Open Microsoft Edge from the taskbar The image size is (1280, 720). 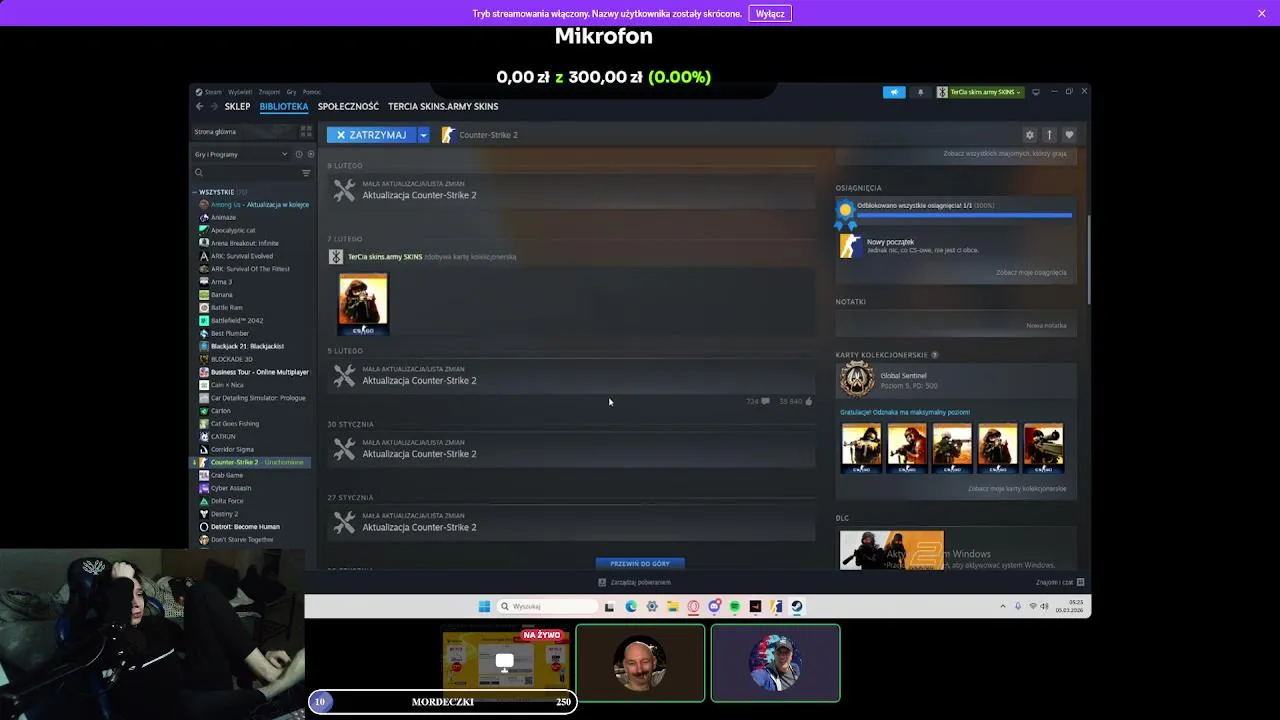pyautogui.click(x=631, y=606)
